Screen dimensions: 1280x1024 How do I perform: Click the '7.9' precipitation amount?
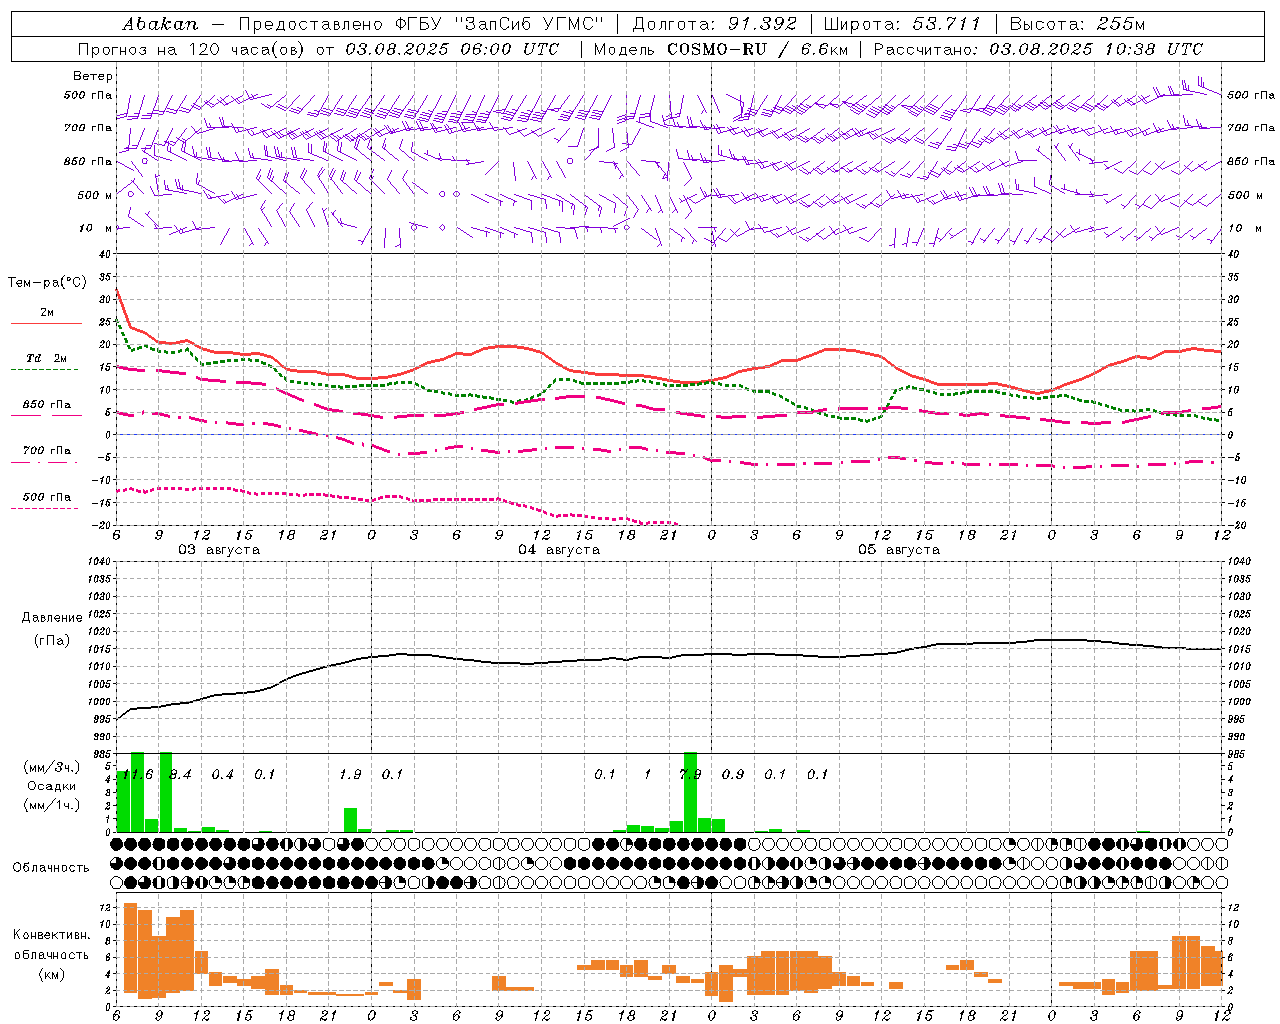point(690,774)
